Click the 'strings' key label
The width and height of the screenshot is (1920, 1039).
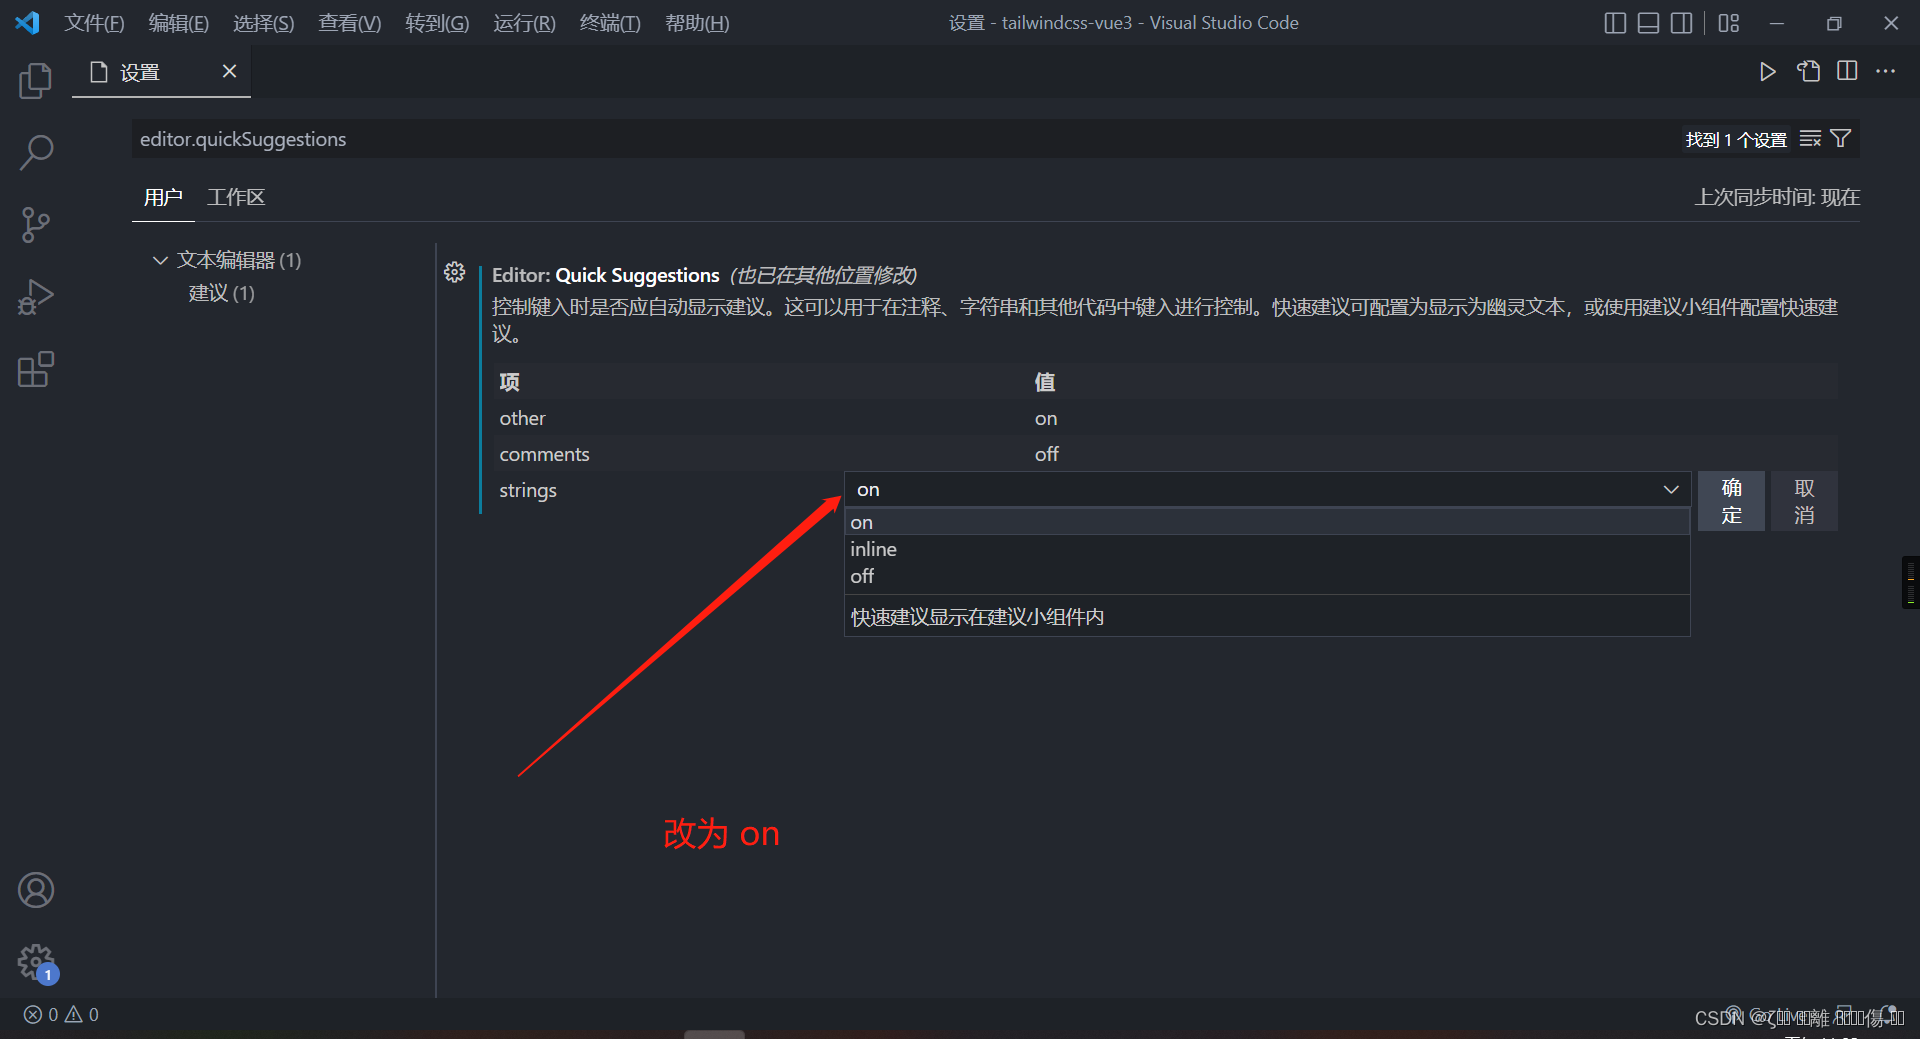tap(528, 490)
